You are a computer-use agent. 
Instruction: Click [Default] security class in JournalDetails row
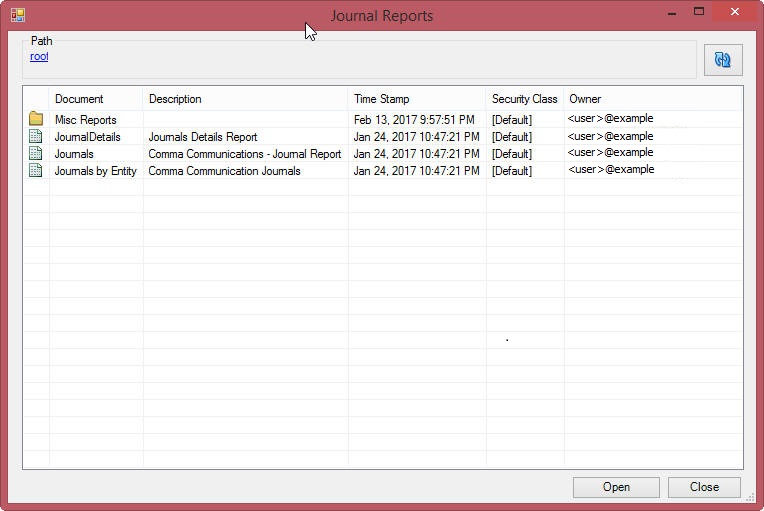coord(512,137)
